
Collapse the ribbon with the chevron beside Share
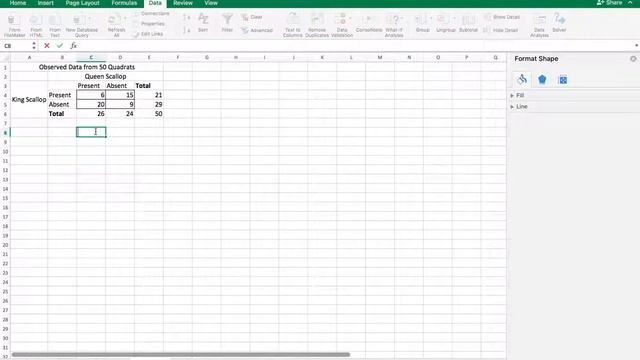pos(630,3)
